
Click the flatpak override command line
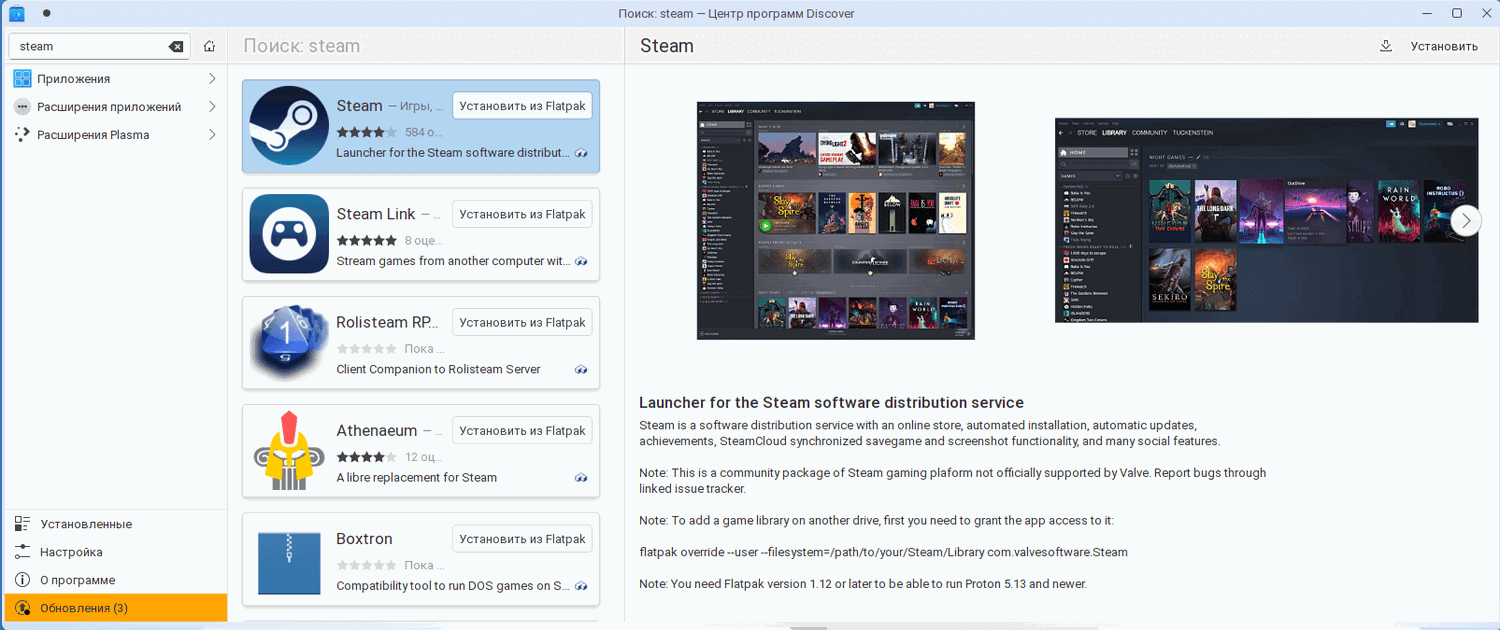click(x=883, y=552)
